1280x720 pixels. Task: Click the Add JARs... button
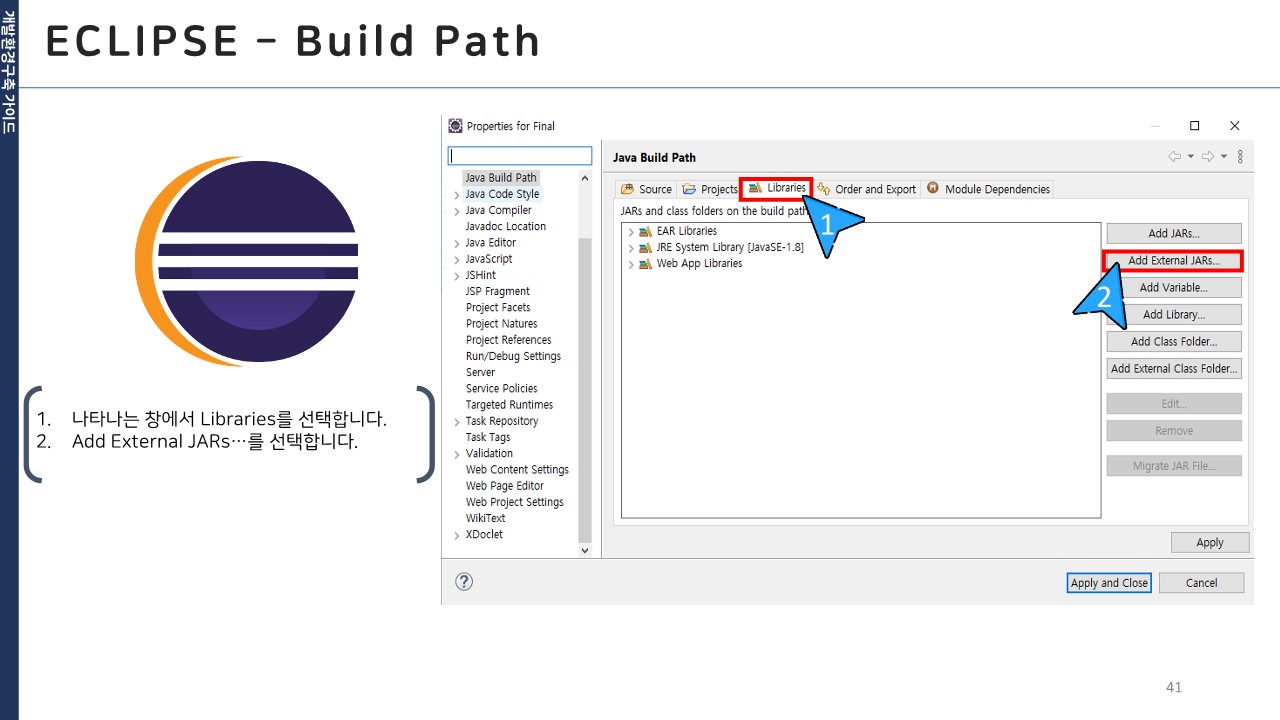[1174, 233]
